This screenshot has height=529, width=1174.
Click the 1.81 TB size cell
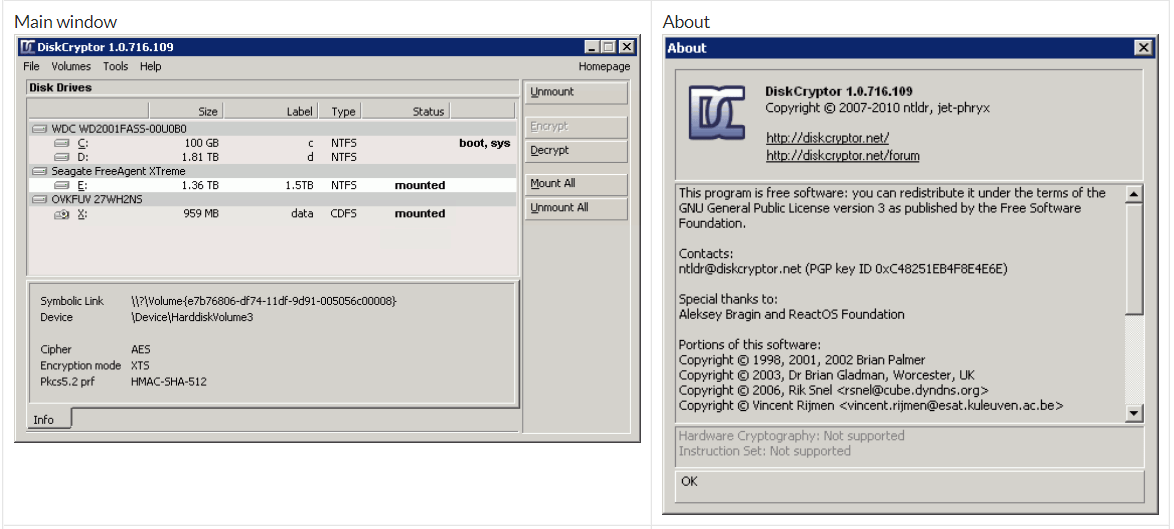tap(200, 157)
